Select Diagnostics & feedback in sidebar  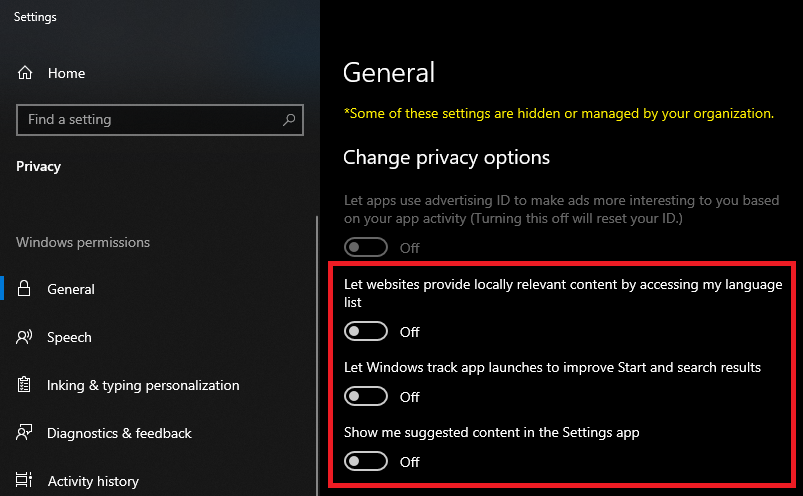119,433
